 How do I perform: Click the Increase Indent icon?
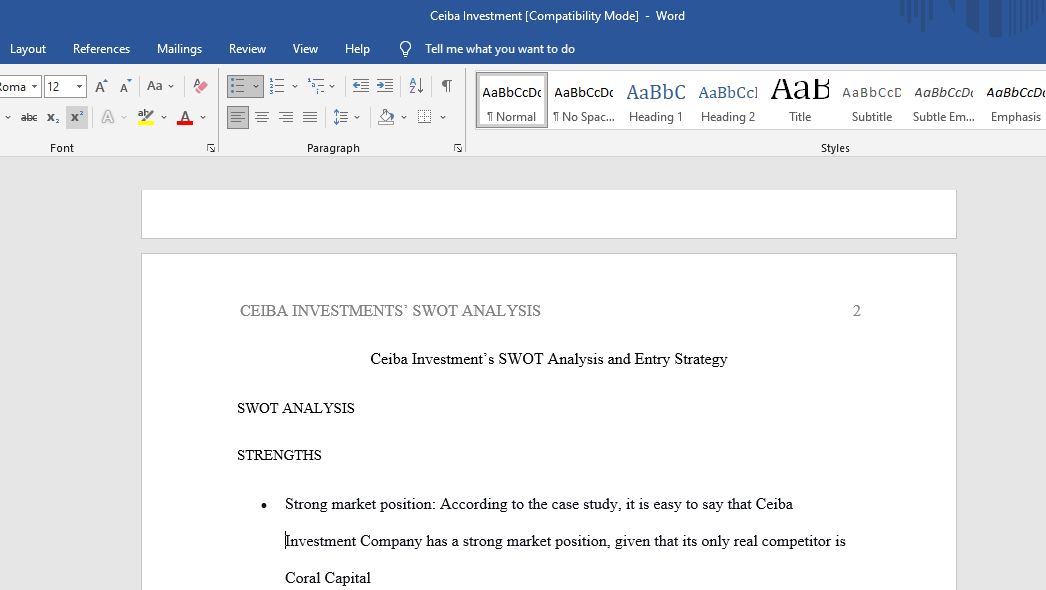pos(385,86)
